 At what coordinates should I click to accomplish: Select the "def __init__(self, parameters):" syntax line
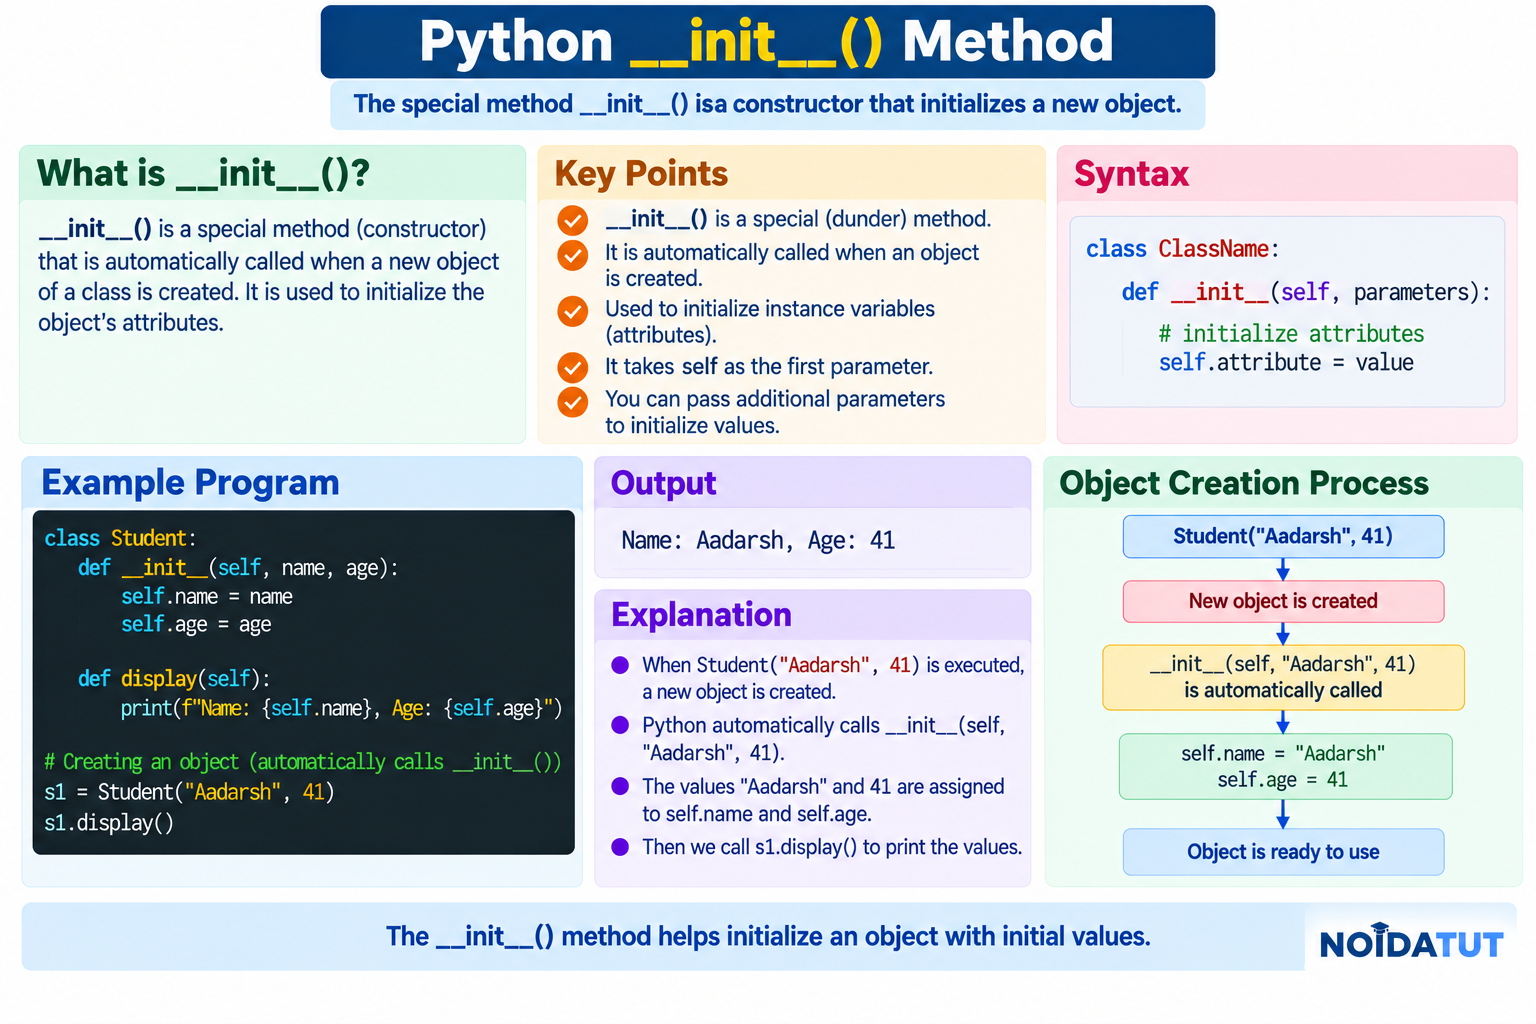click(1306, 292)
